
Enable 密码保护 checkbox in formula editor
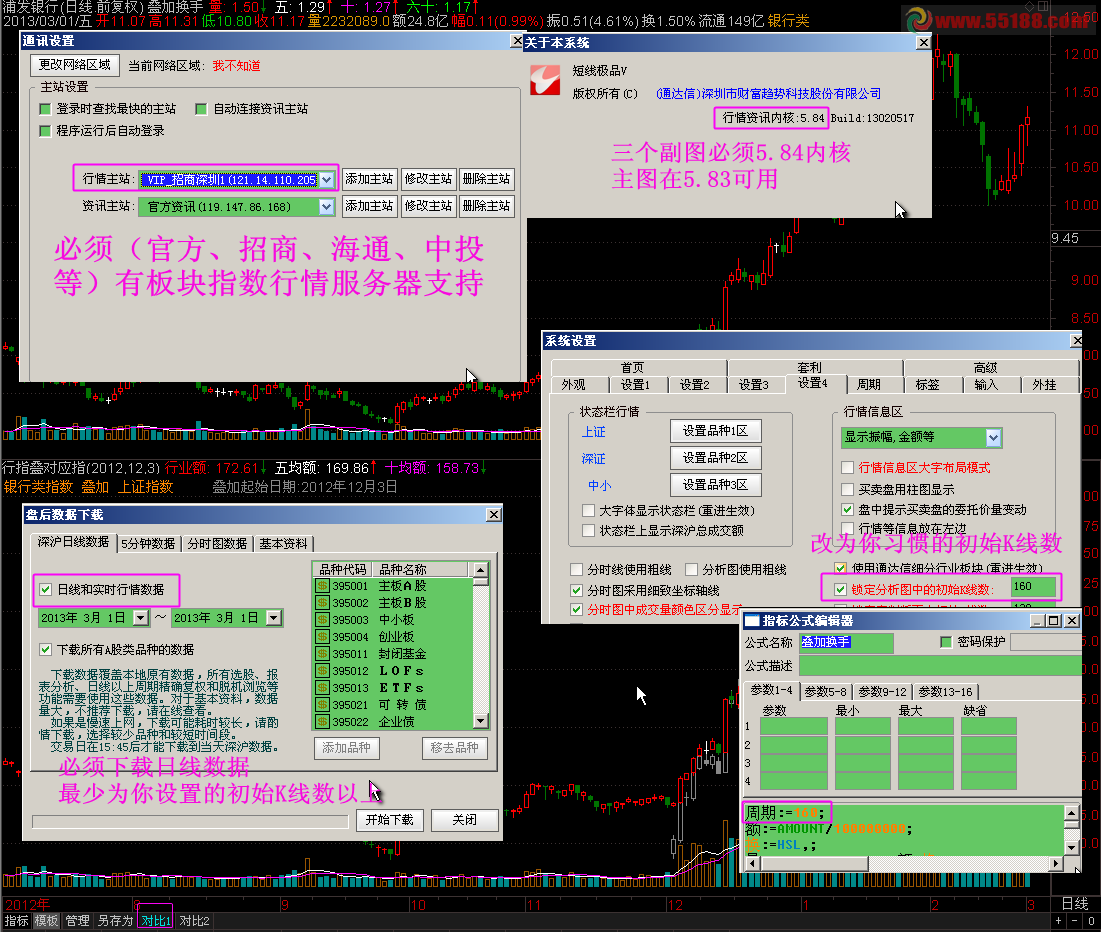pyautogui.click(x=946, y=642)
